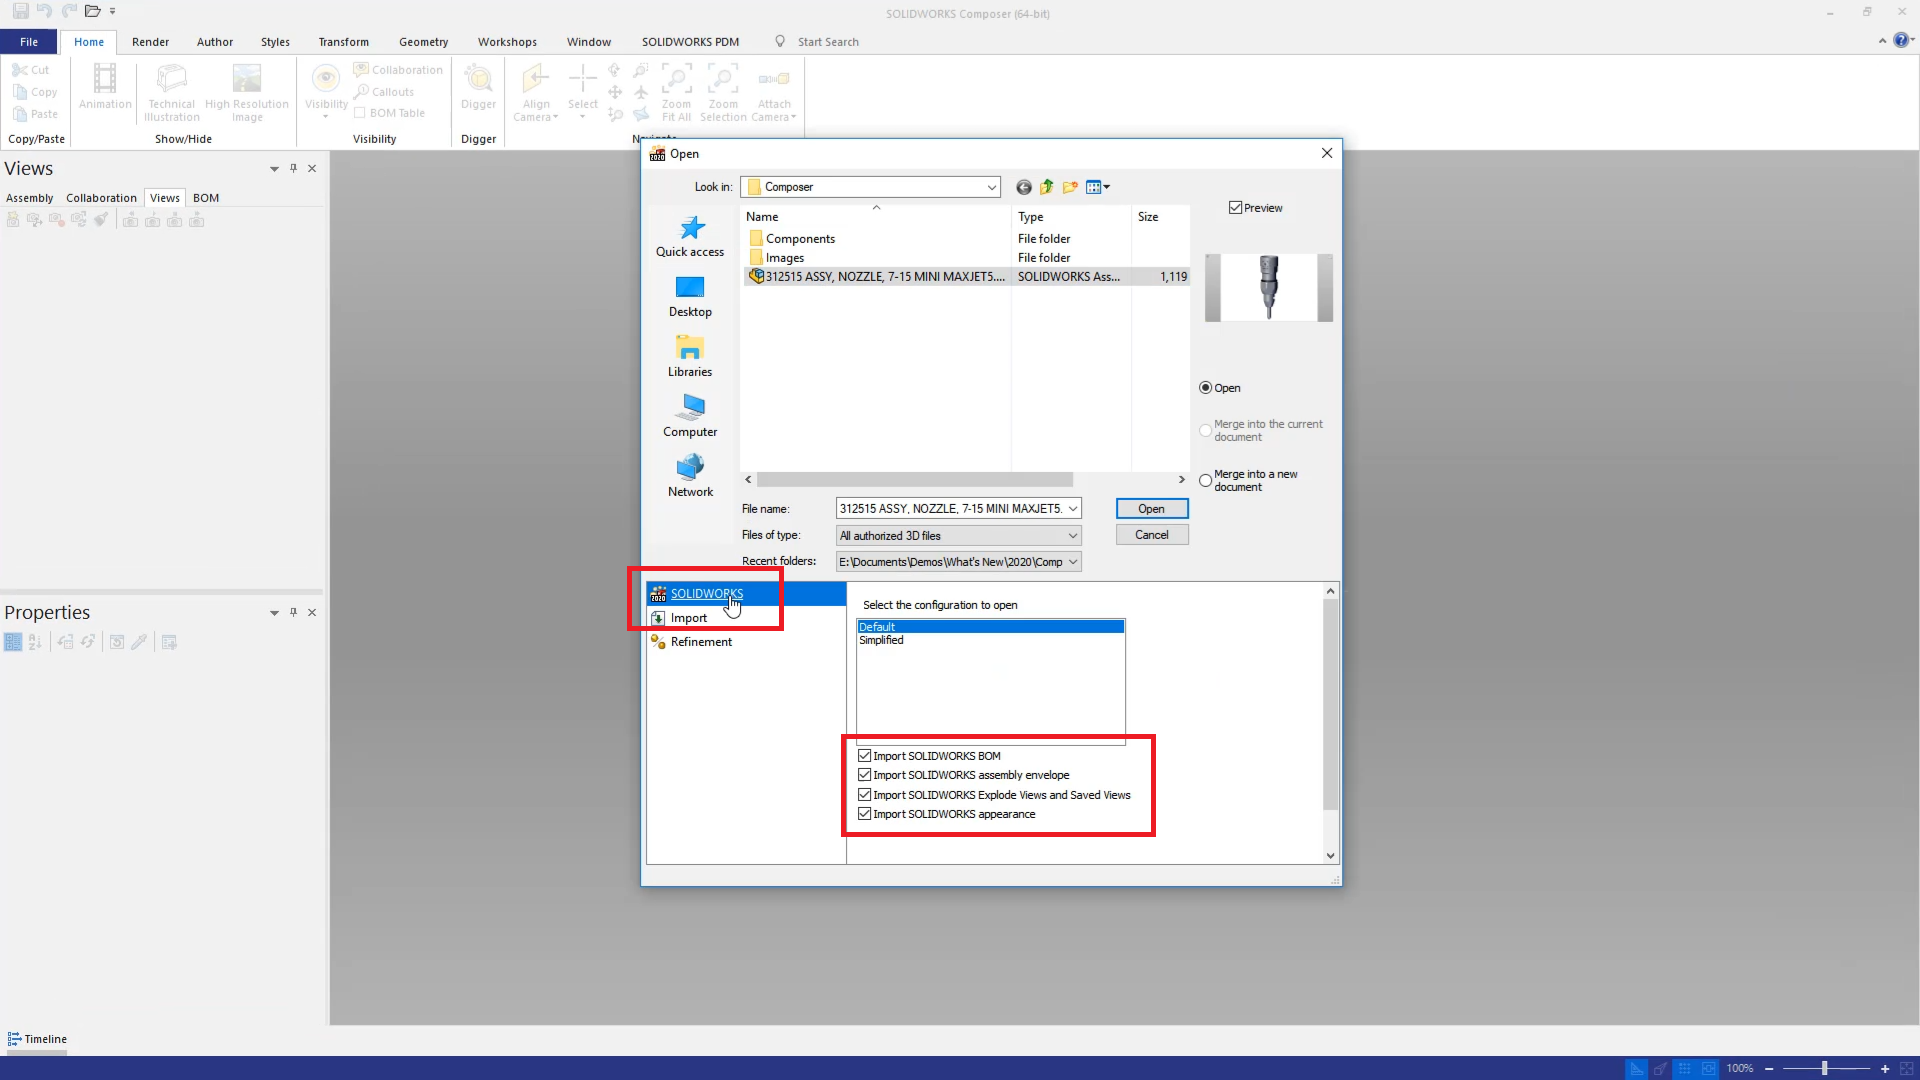The width and height of the screenshot is (1920, 1080).
Task: Click the zoom slider handle in status bar
Action: [1825, 1069]
